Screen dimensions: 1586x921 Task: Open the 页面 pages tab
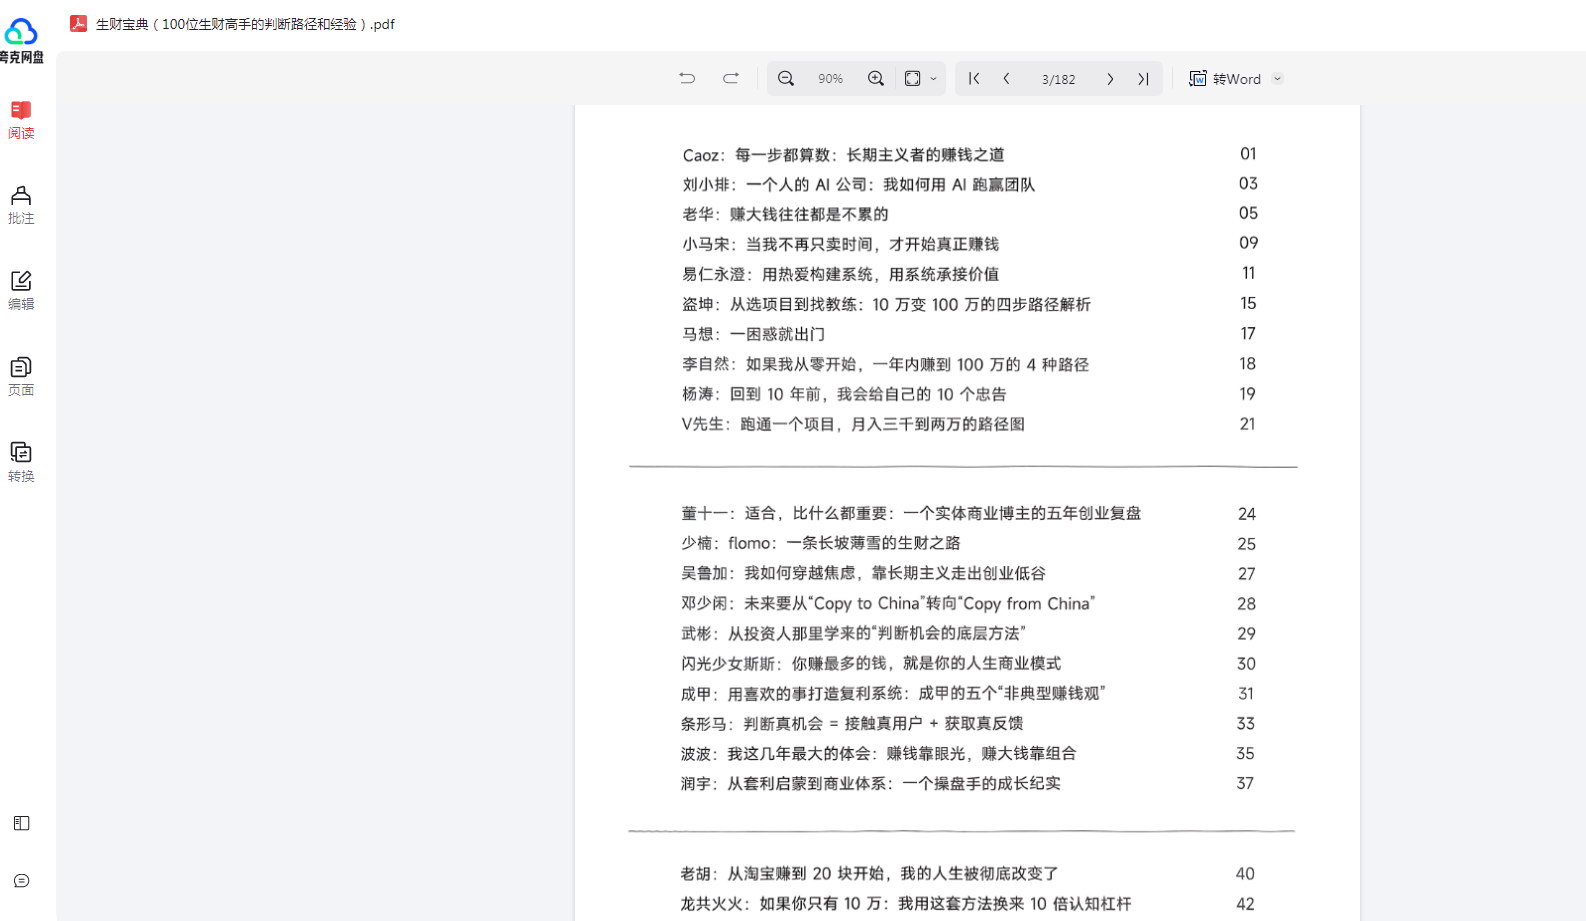pyautogui.click(x=21, y=376)
